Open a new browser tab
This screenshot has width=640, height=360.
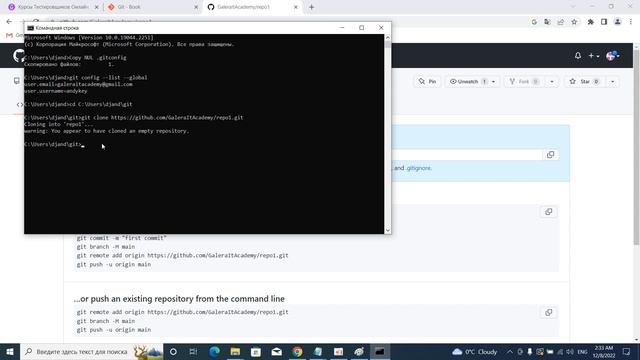(311, 7)
